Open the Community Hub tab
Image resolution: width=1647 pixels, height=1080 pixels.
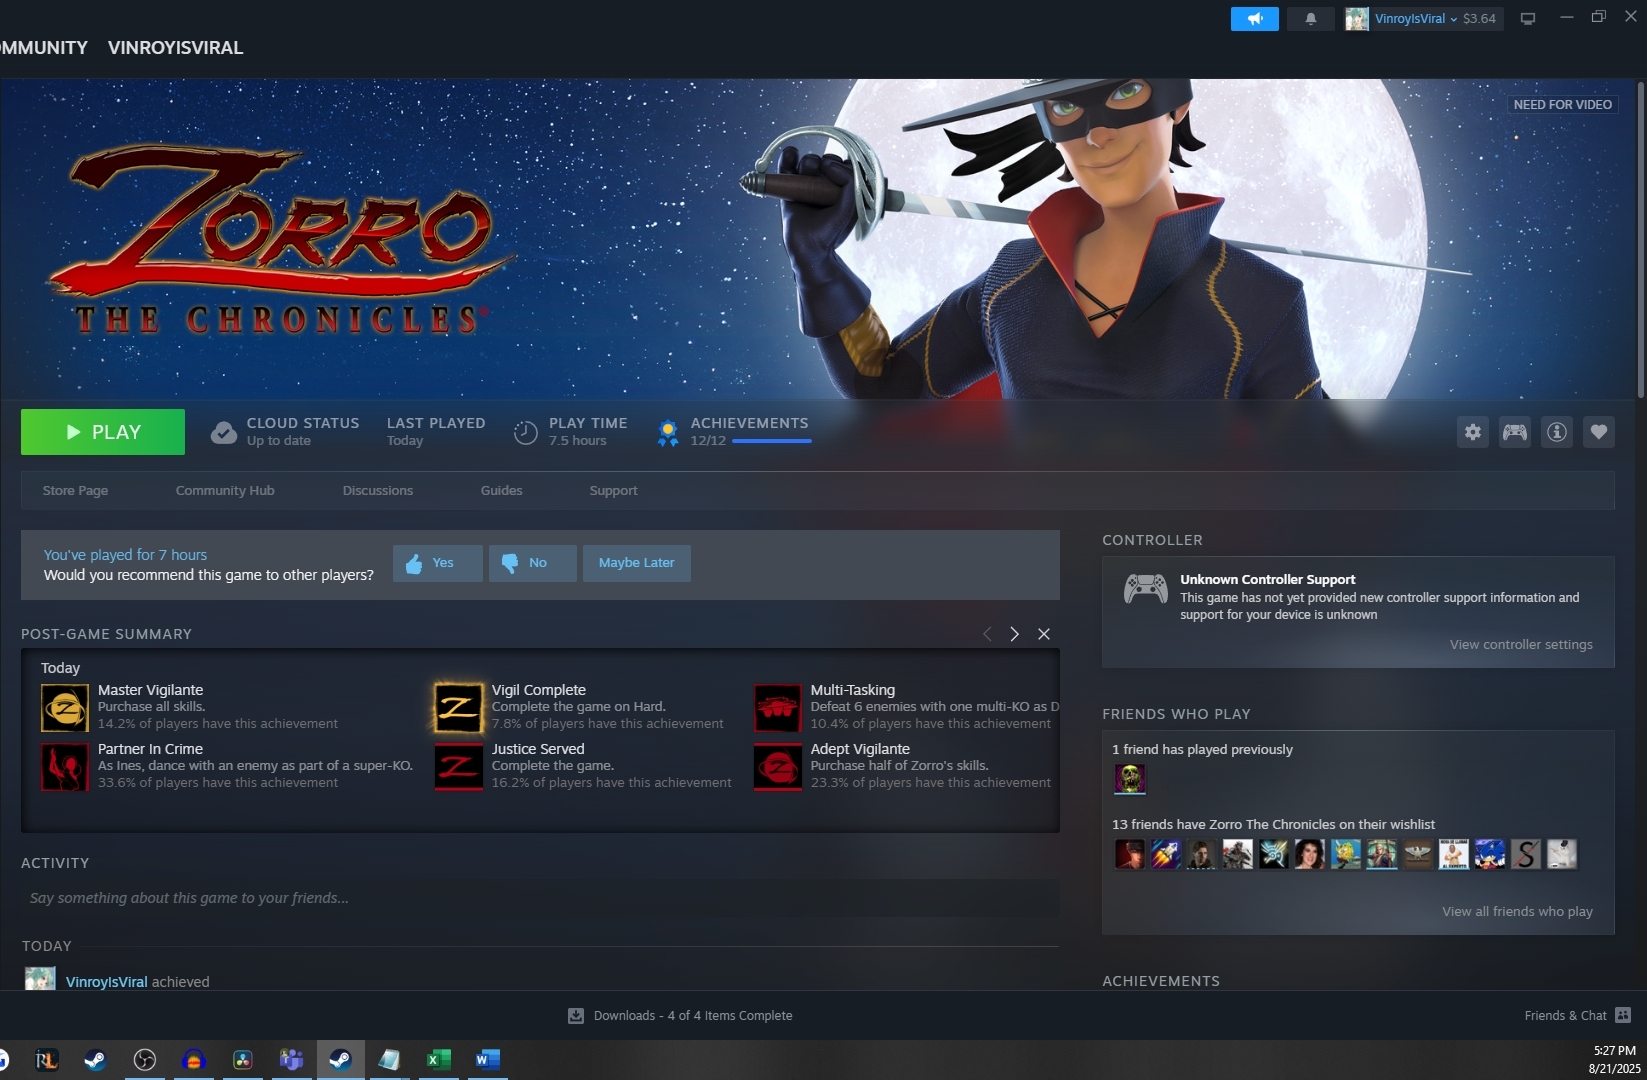coord(225,490)
